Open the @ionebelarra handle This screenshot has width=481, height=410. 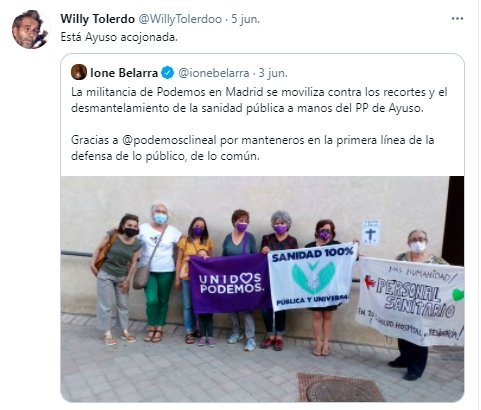[214, 73]
